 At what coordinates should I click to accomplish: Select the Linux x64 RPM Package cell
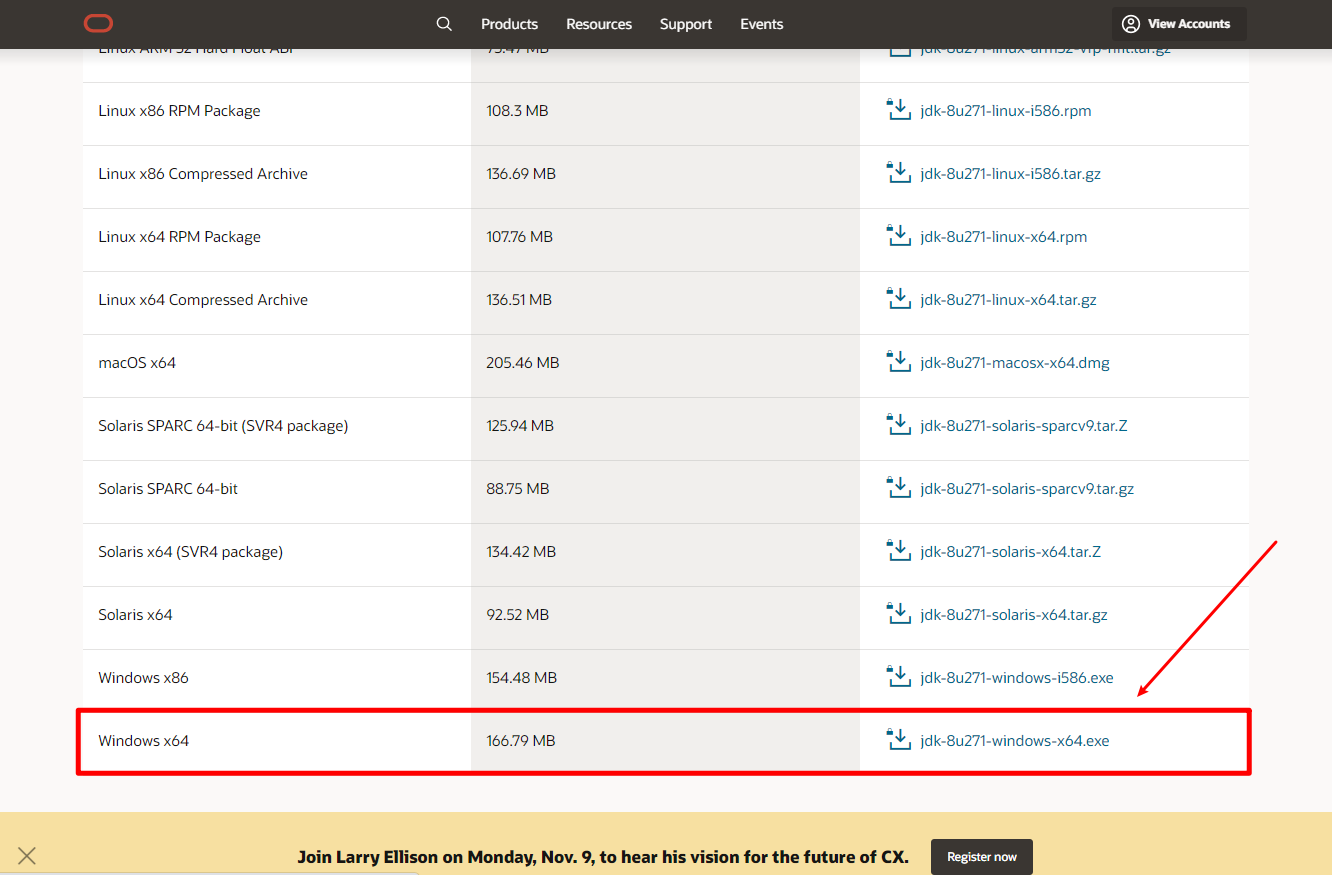click(277, 240)
